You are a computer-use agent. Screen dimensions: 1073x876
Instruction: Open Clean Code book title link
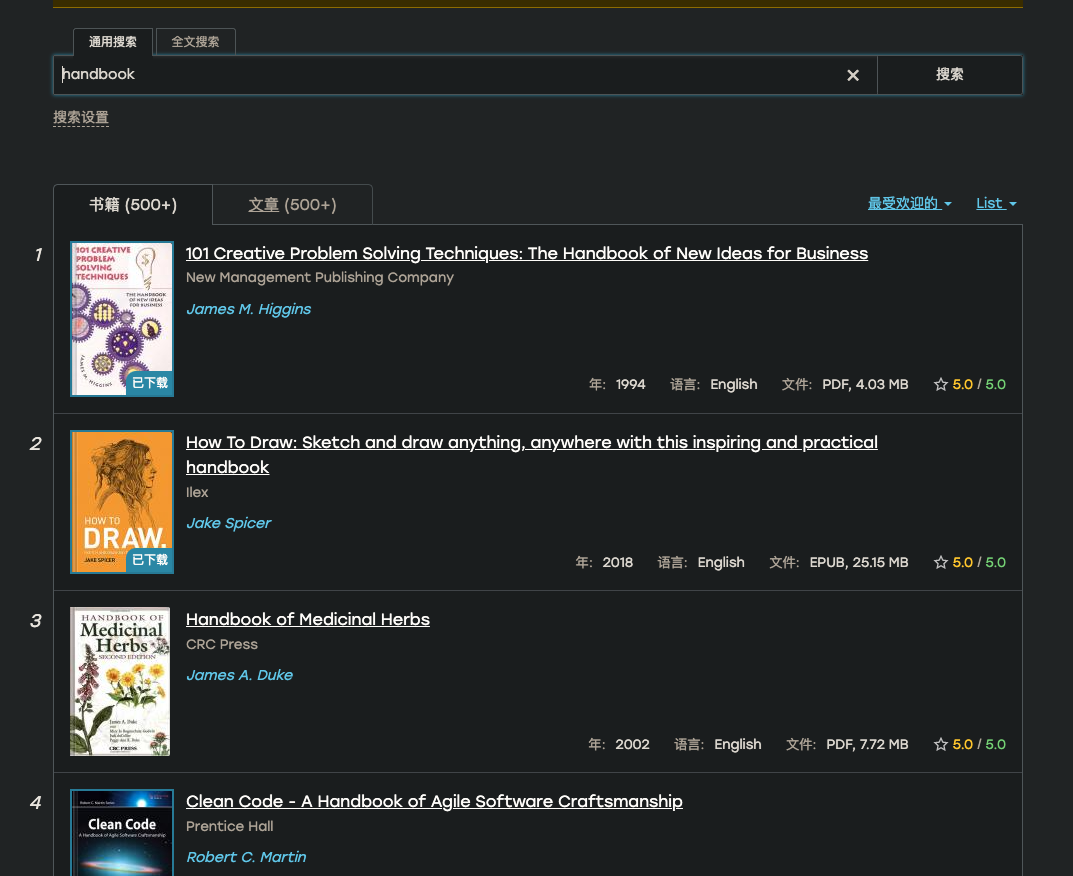pos(434,801)
